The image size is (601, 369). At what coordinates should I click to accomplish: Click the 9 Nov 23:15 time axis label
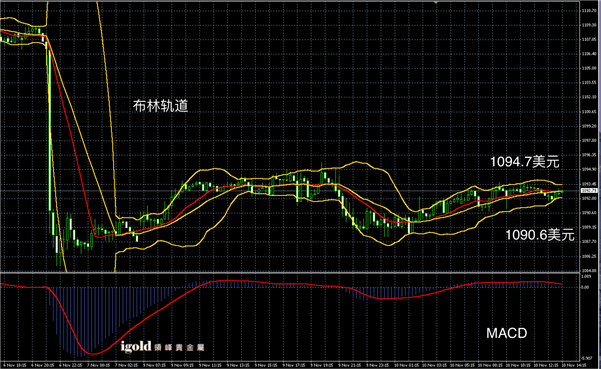[378, 365]
